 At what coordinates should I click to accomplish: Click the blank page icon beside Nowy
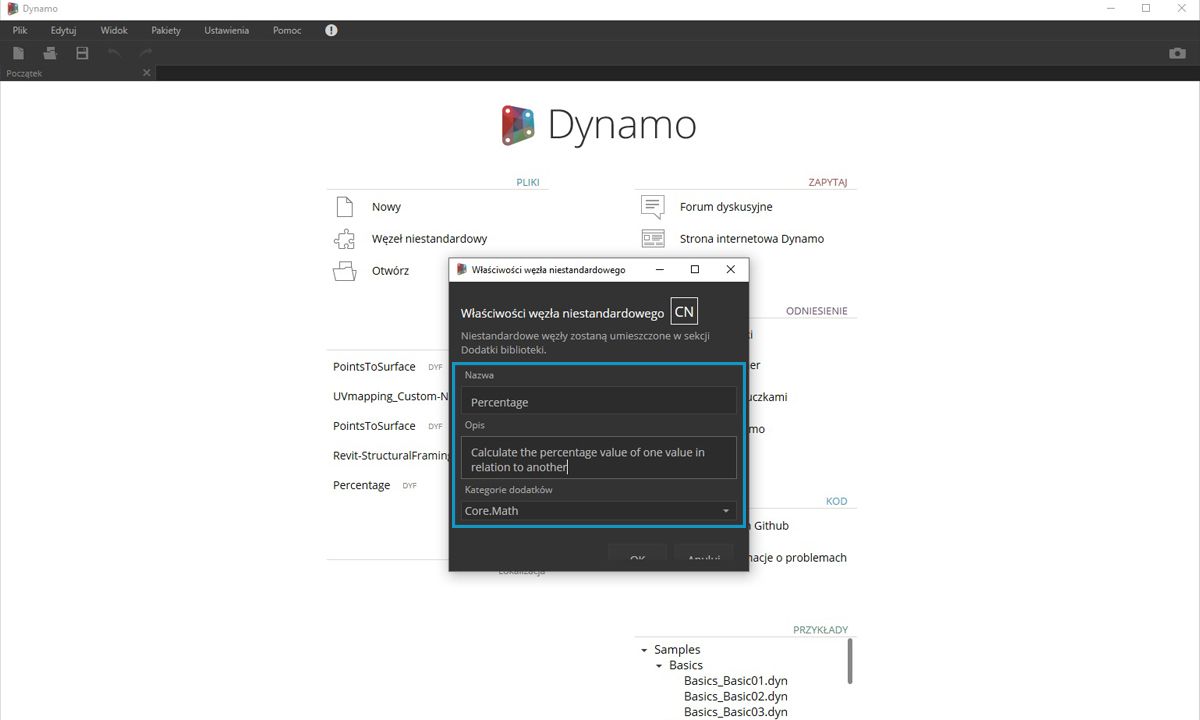345,207
